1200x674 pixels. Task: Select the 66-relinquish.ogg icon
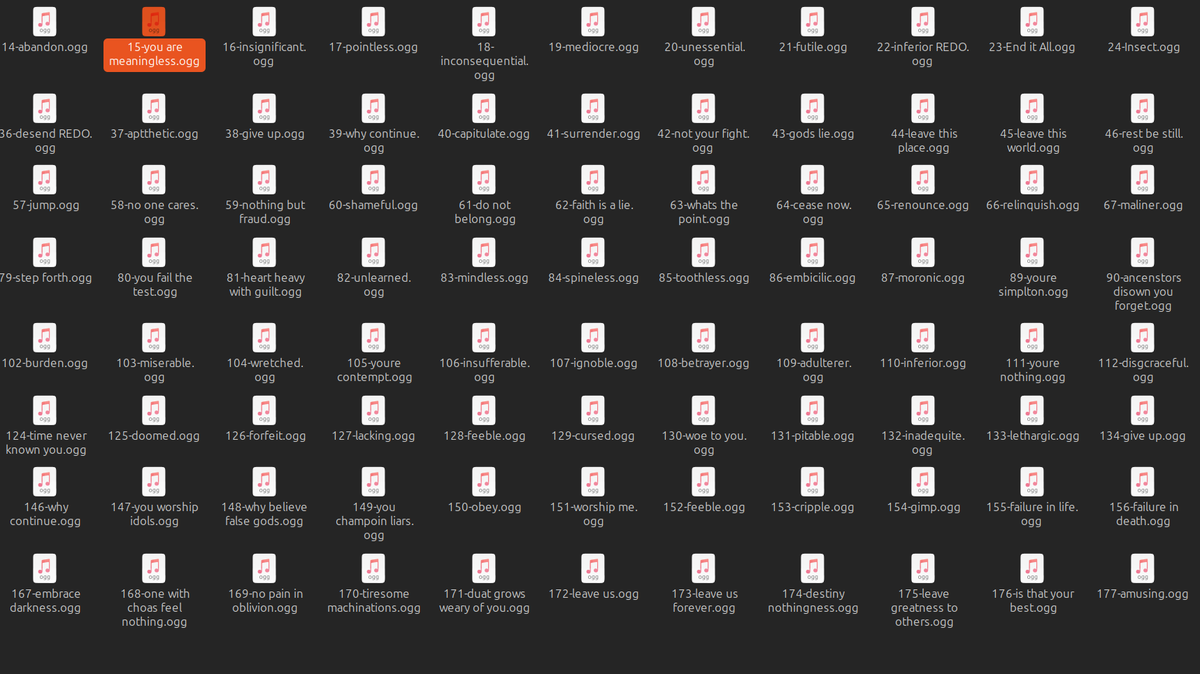pos(1033,179)
